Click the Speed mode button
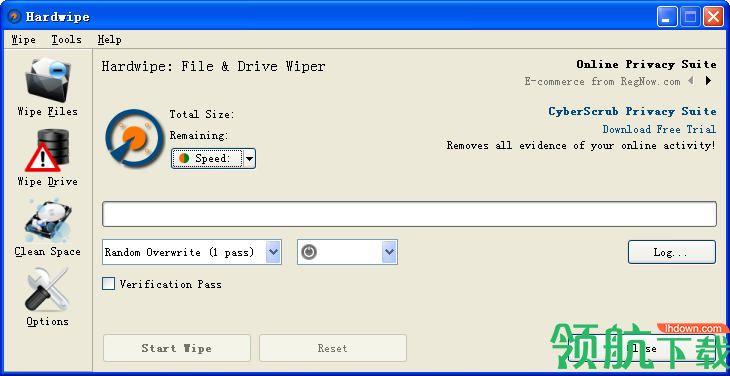Viewport: 730px width, 376px height. (207, 159)
